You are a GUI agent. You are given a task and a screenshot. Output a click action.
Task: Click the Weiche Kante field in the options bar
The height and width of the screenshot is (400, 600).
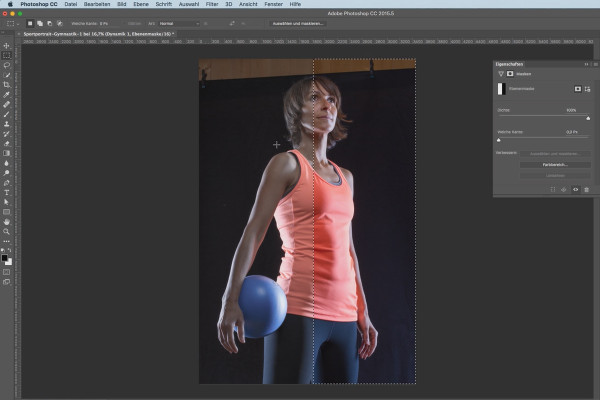109,23
